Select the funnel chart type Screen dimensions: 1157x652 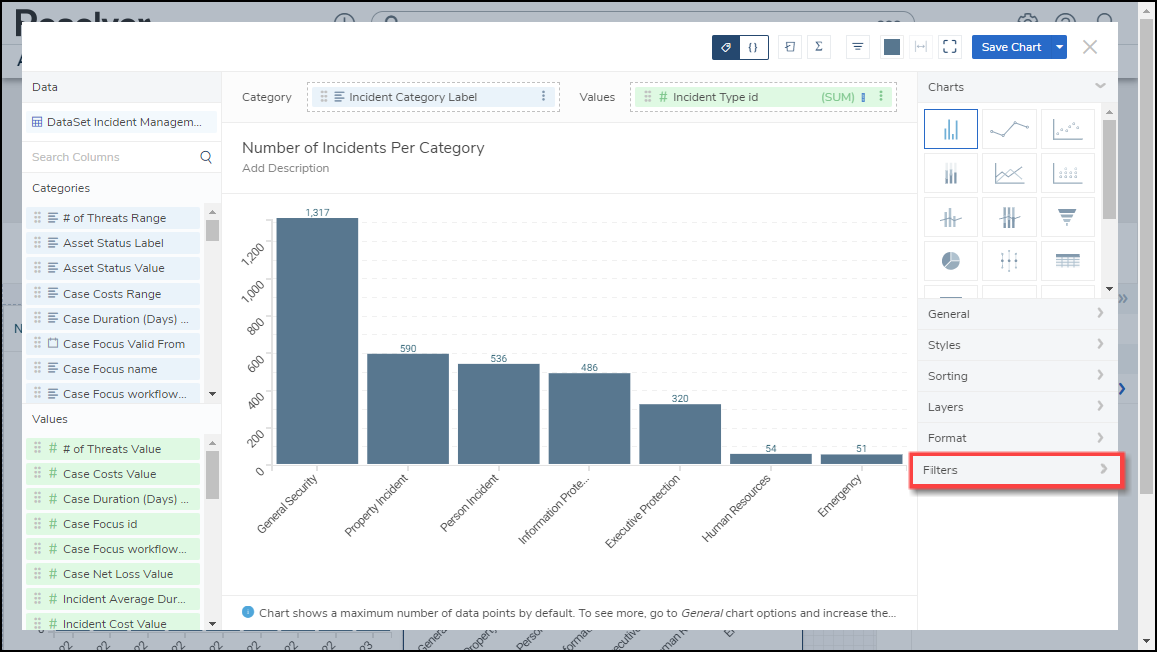[1067, 216]
